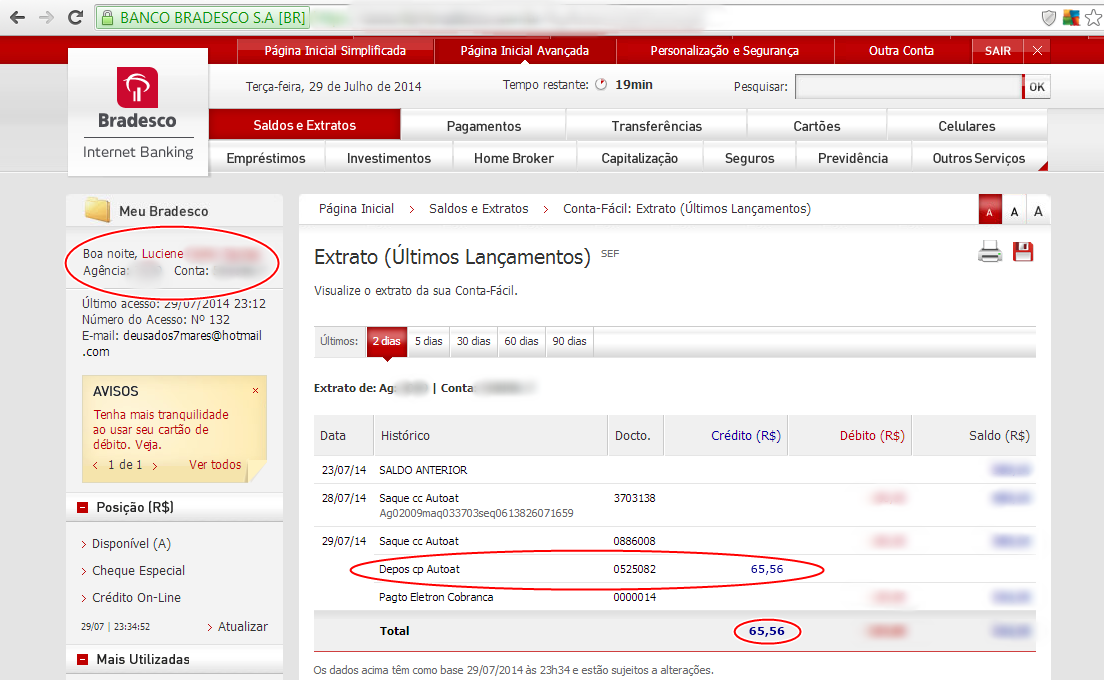
Task: Click the shield extension icon in the browser bar
Action: 1048,18
